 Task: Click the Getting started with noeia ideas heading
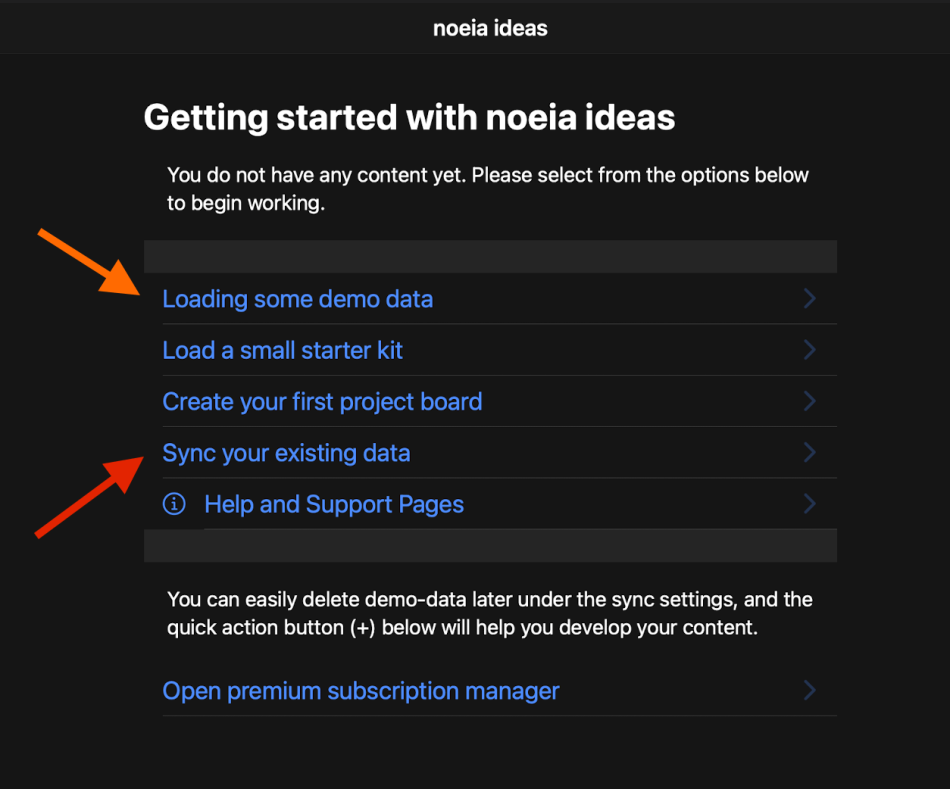[409, 118]
